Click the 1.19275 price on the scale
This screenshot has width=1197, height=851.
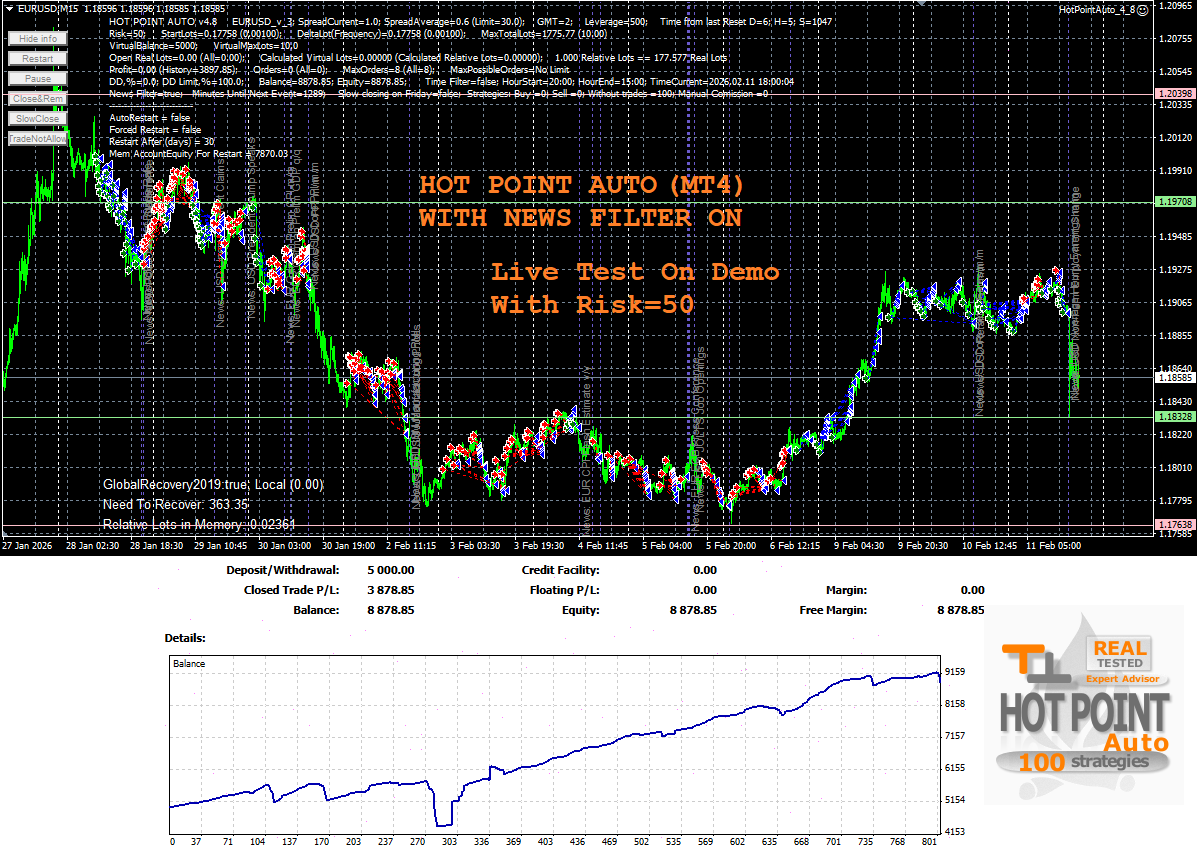pos(1176,269)
